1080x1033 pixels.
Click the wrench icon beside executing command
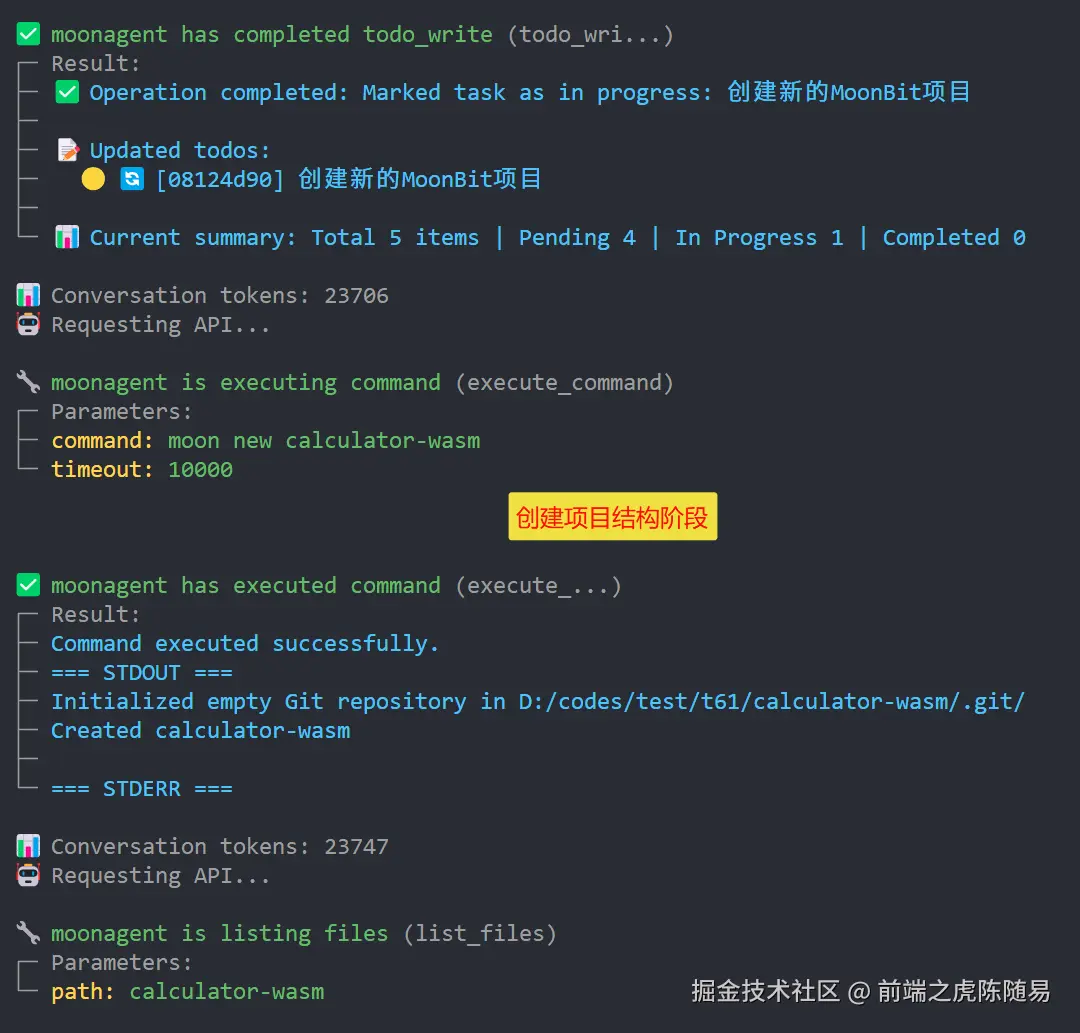(28, 383)
